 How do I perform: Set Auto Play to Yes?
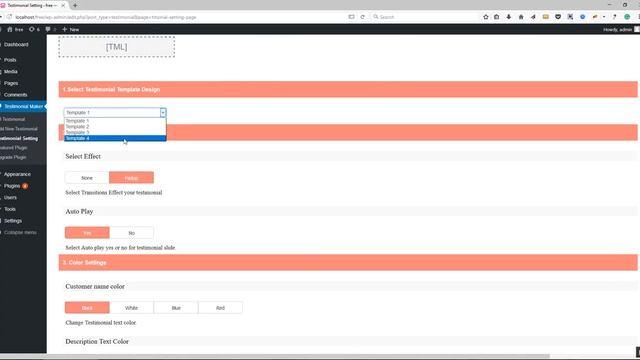(x=87, y=233)
